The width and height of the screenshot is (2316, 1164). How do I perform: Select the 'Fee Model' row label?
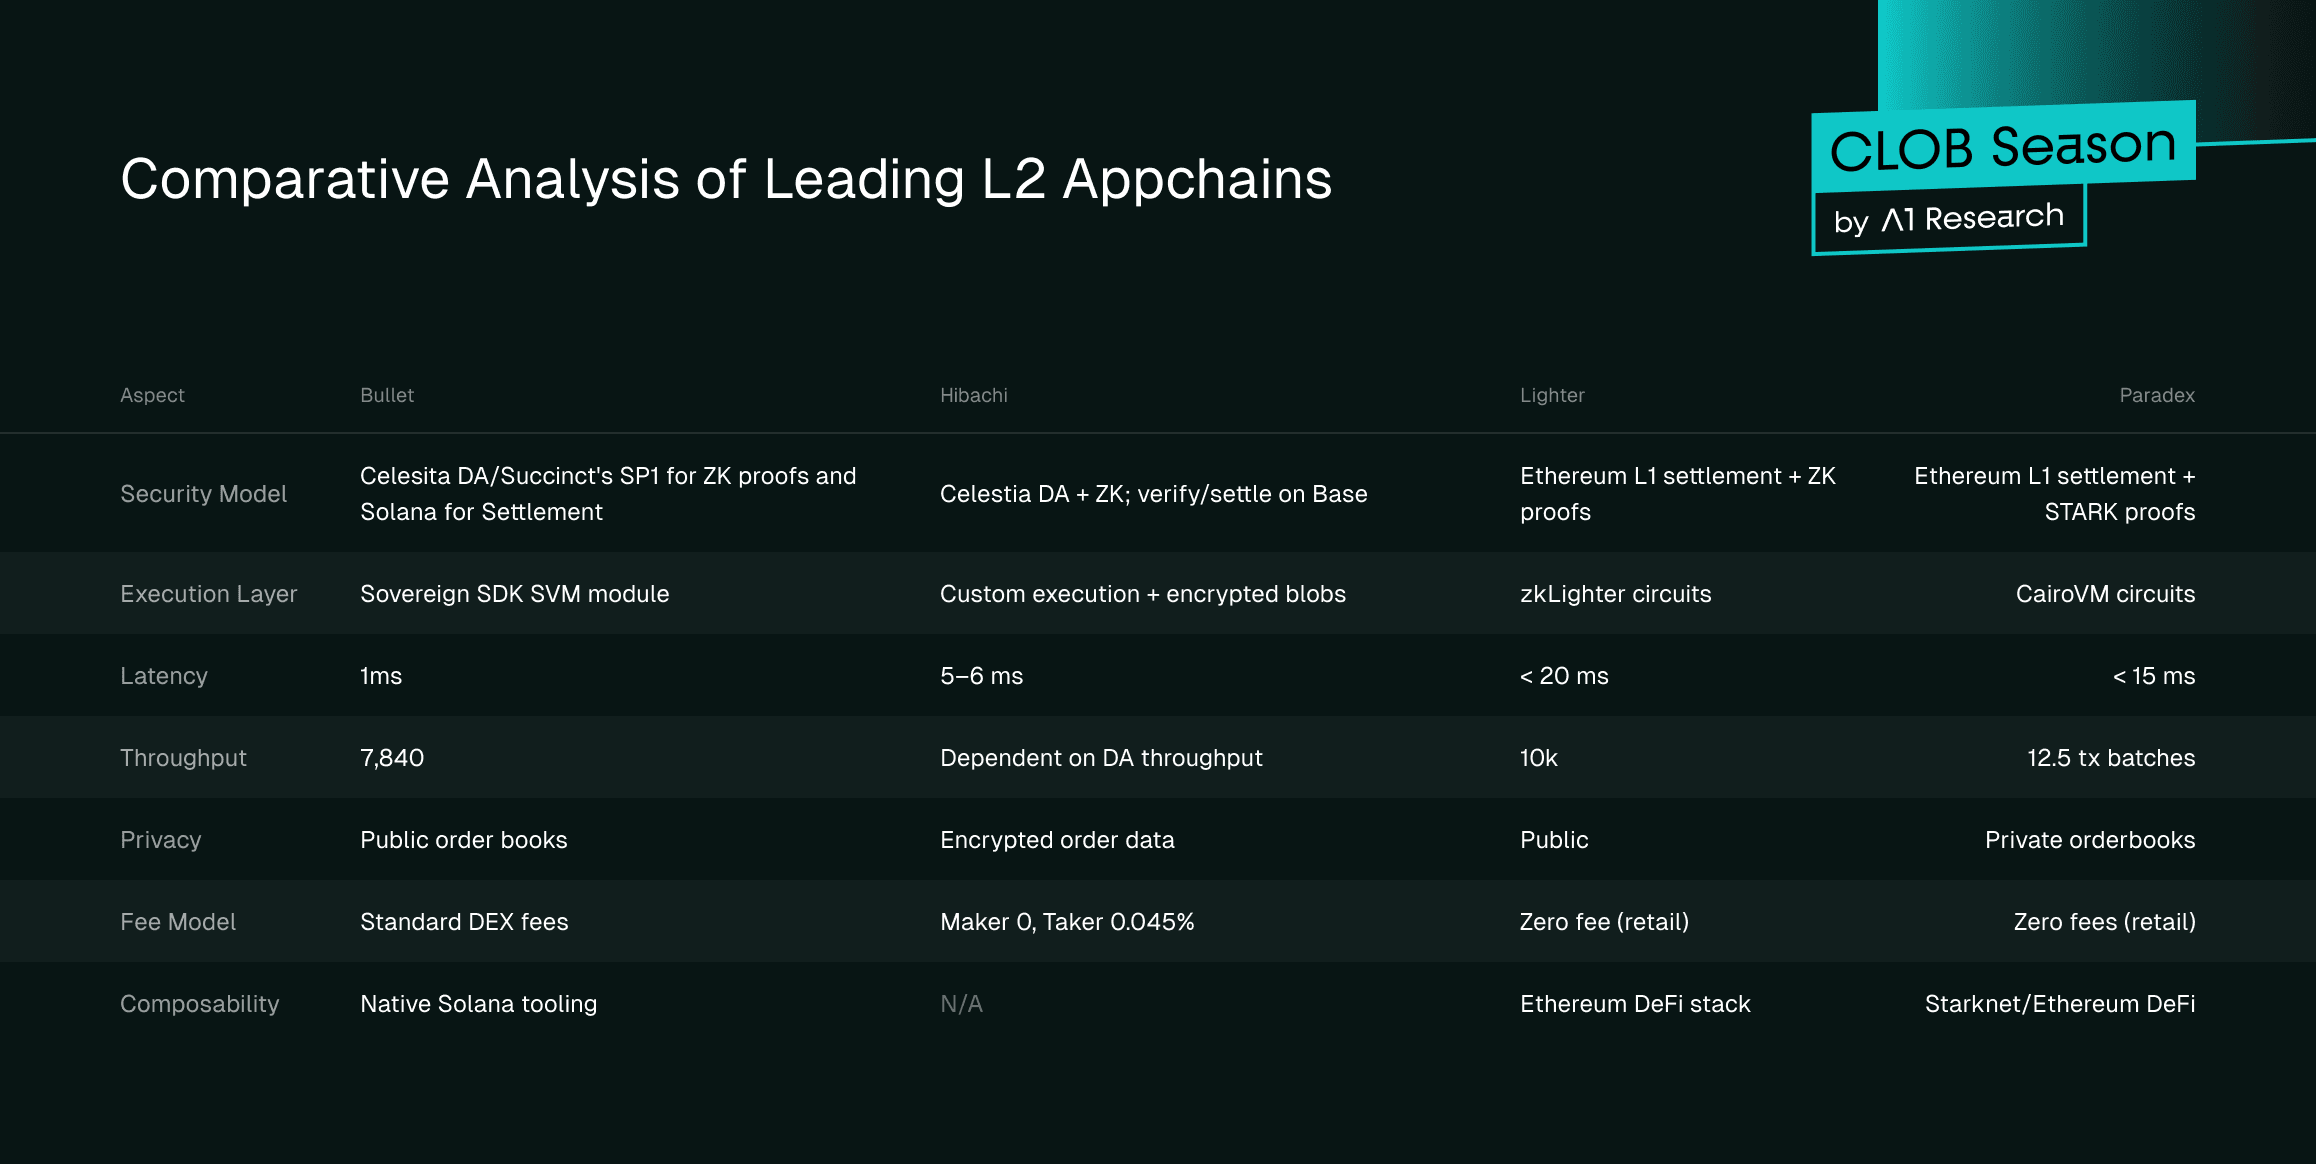coord(178,922)
